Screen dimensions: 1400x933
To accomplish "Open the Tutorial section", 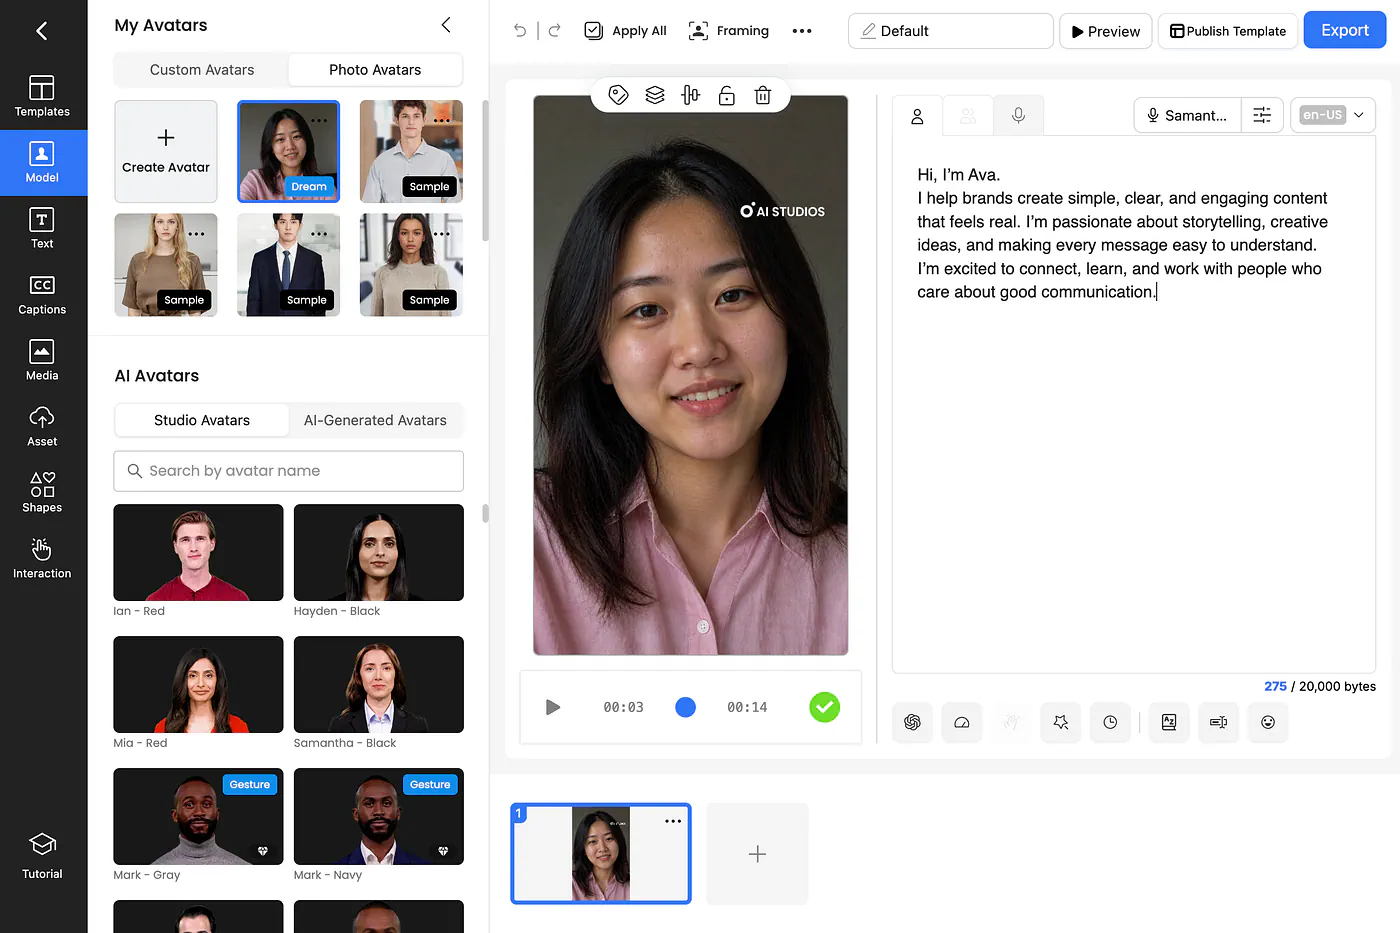I will tap(42, 857).
